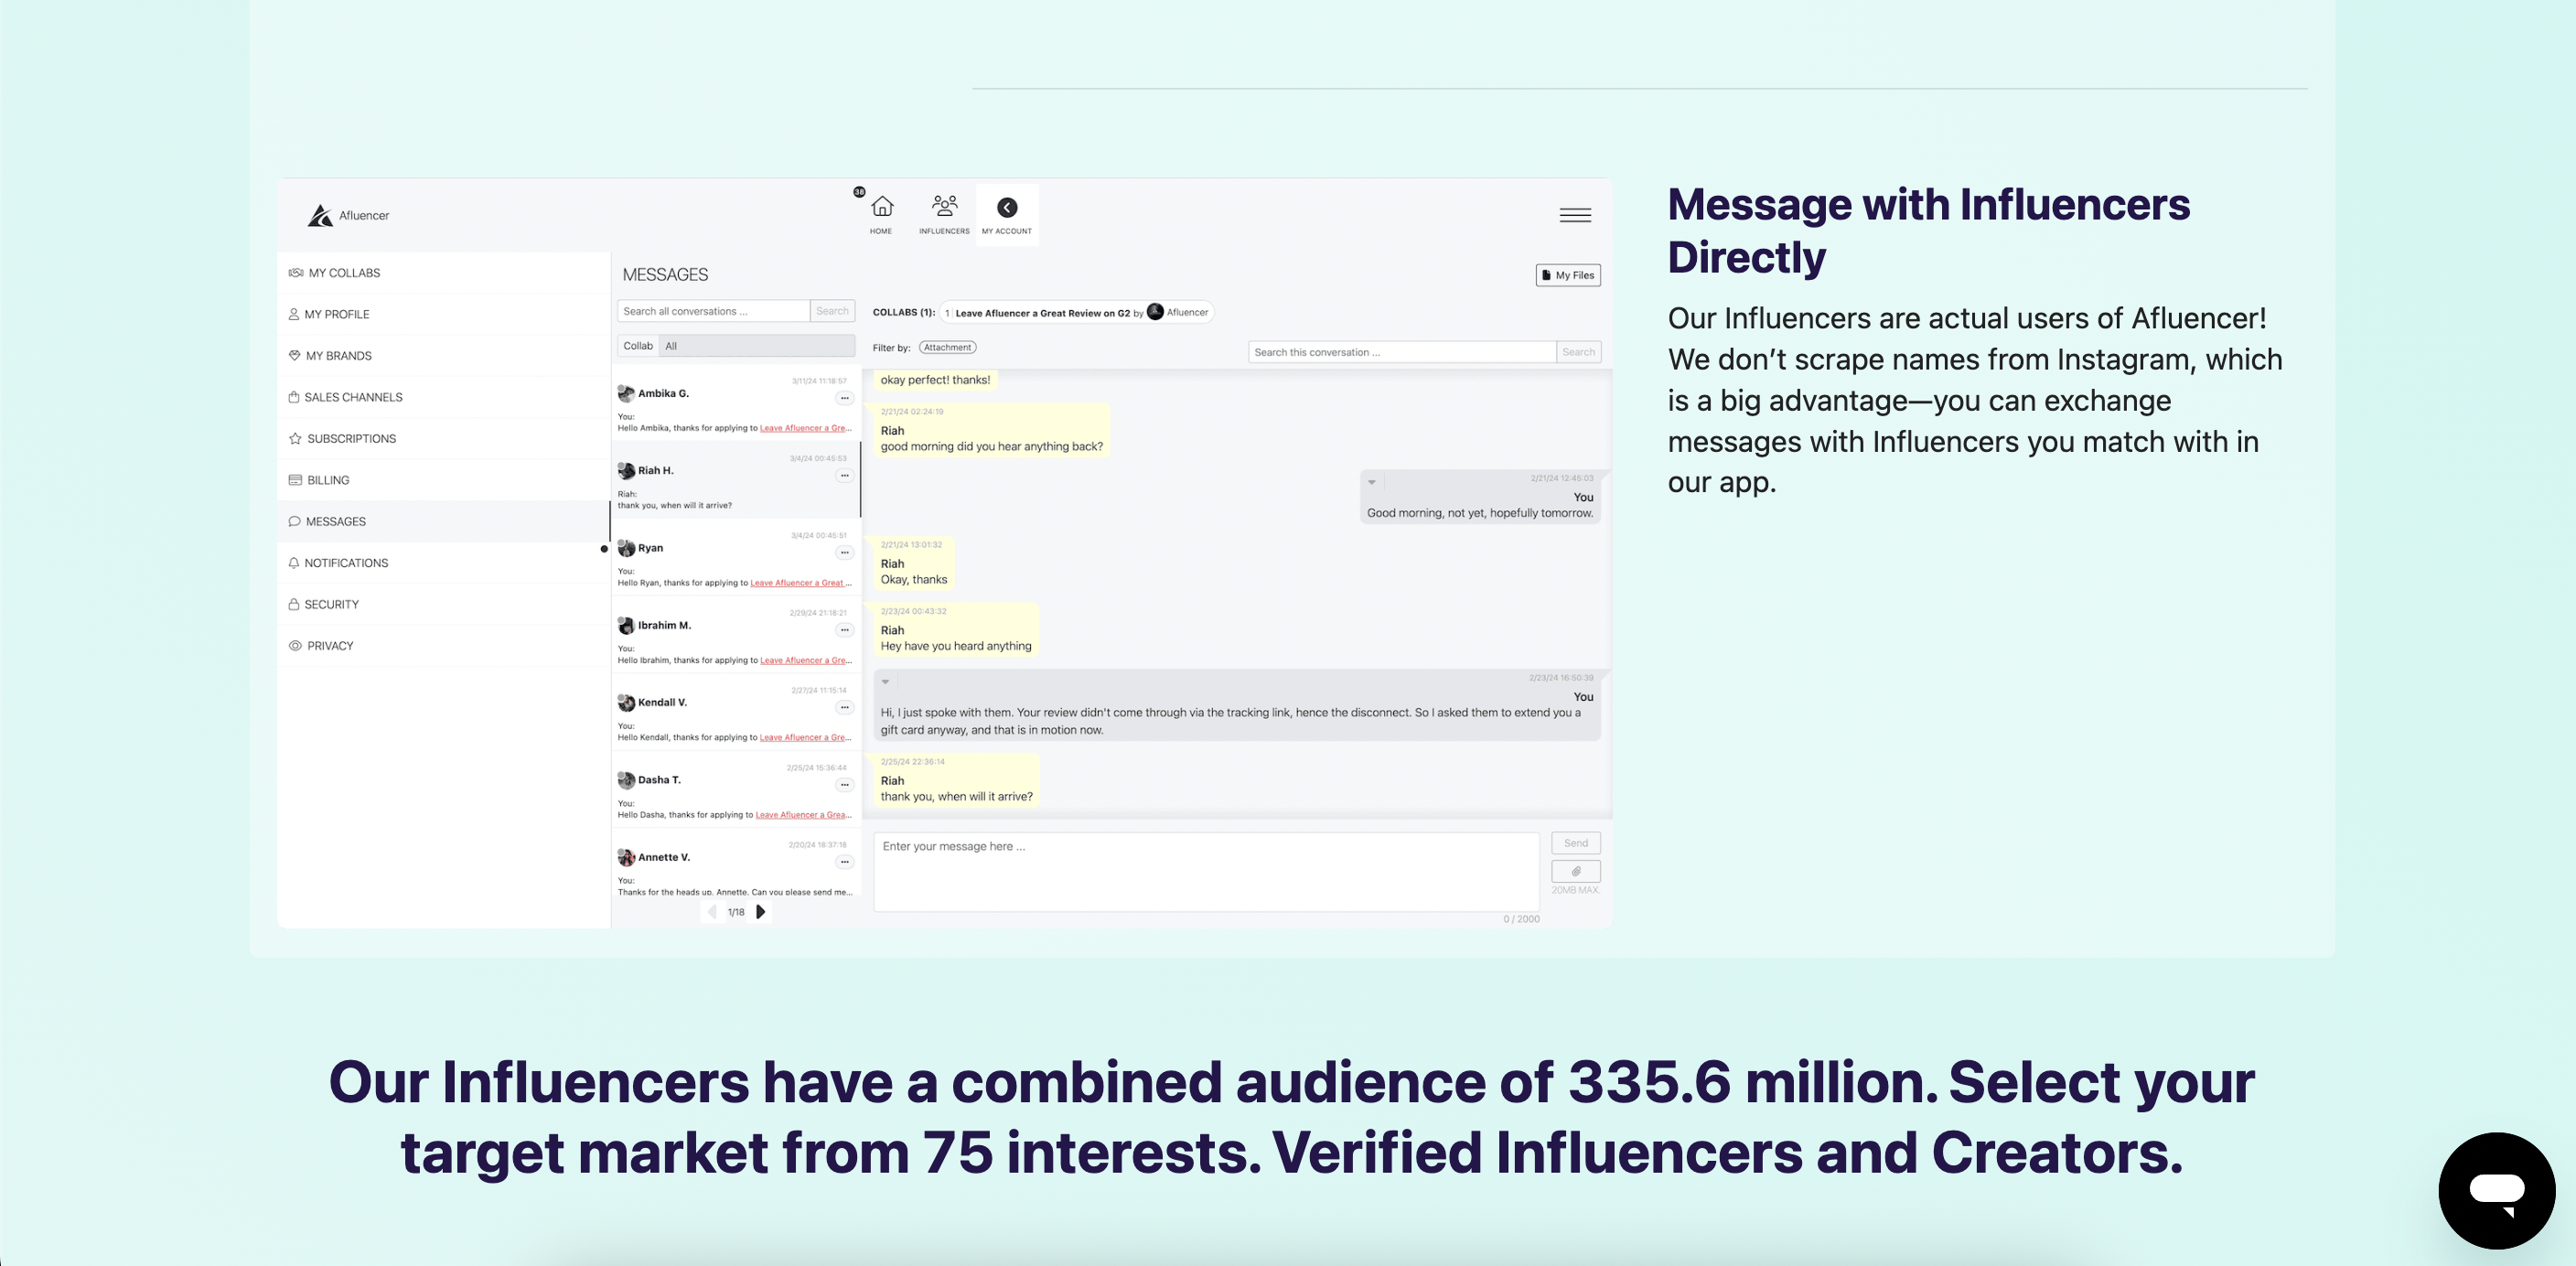
Task: Open options menu for Riah H. conversation
Action: pyautogui.click(x=845, y=475)
